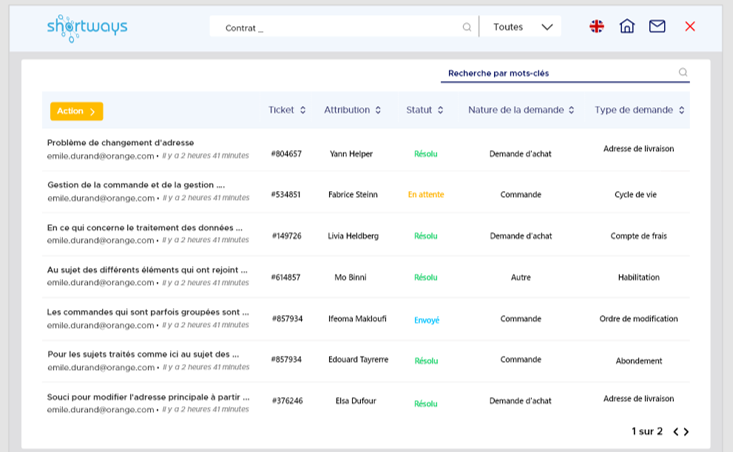
Task: Click the Envoyé status
Action: 427,320
